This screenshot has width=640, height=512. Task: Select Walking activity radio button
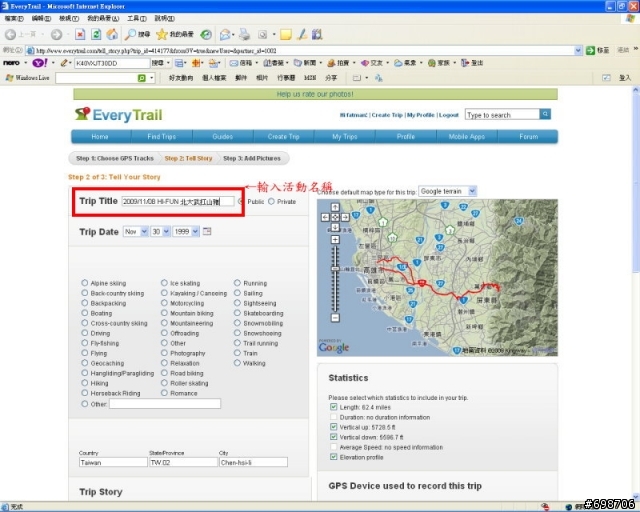coord(237,363)
